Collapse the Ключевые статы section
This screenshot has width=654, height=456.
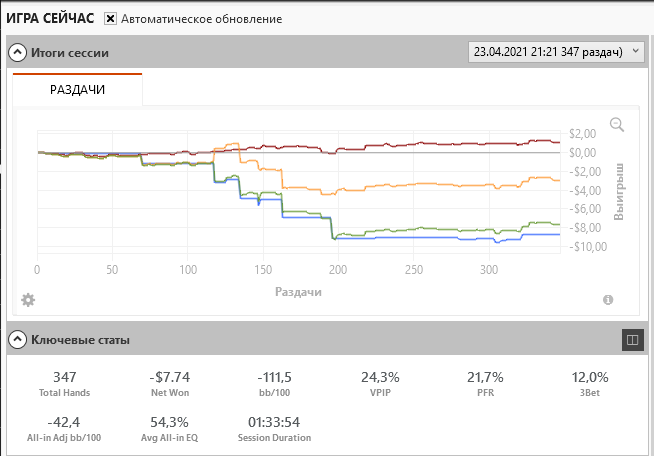(17, 340)
